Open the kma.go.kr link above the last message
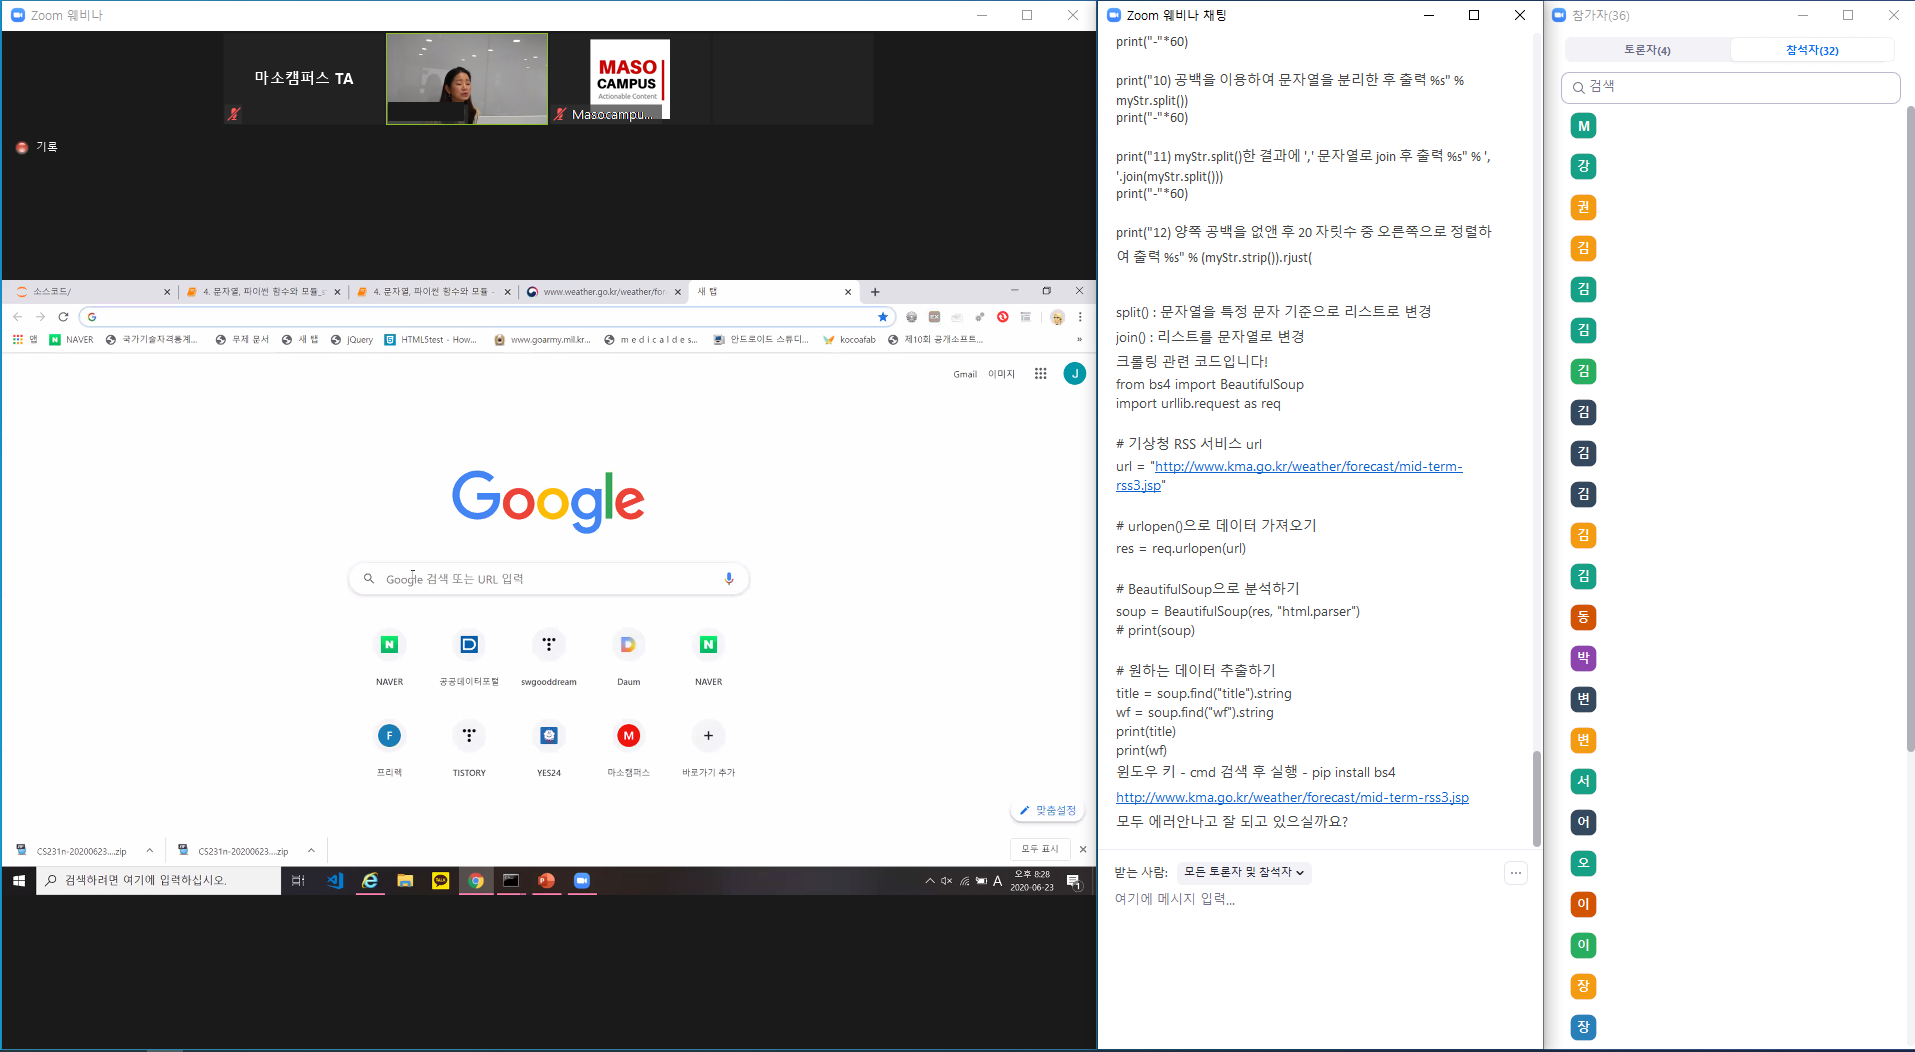The width and height of the screenshot is (1915, 1052). [1292, 798]
